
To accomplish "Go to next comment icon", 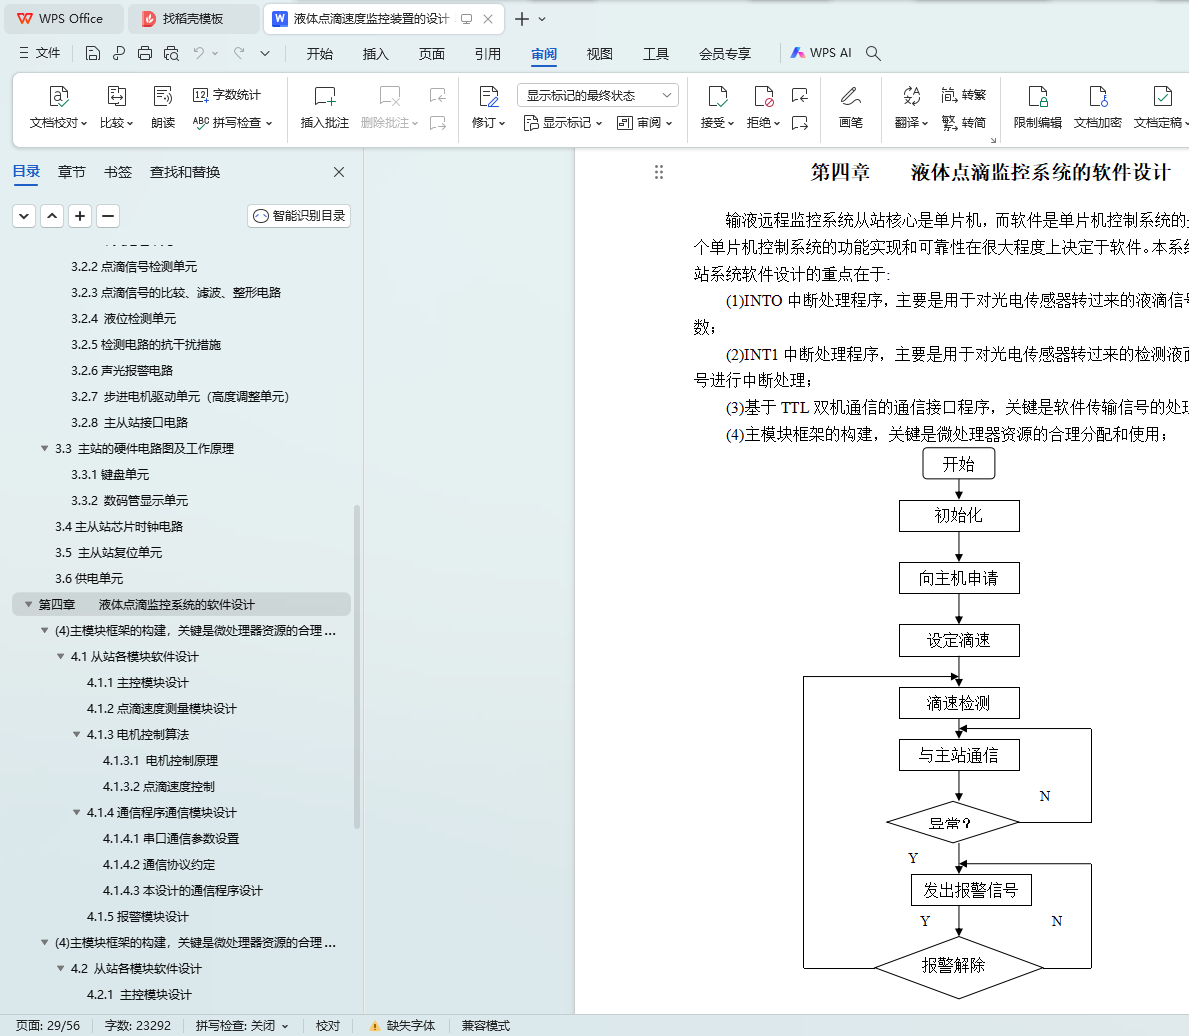I will click(438, 122).
